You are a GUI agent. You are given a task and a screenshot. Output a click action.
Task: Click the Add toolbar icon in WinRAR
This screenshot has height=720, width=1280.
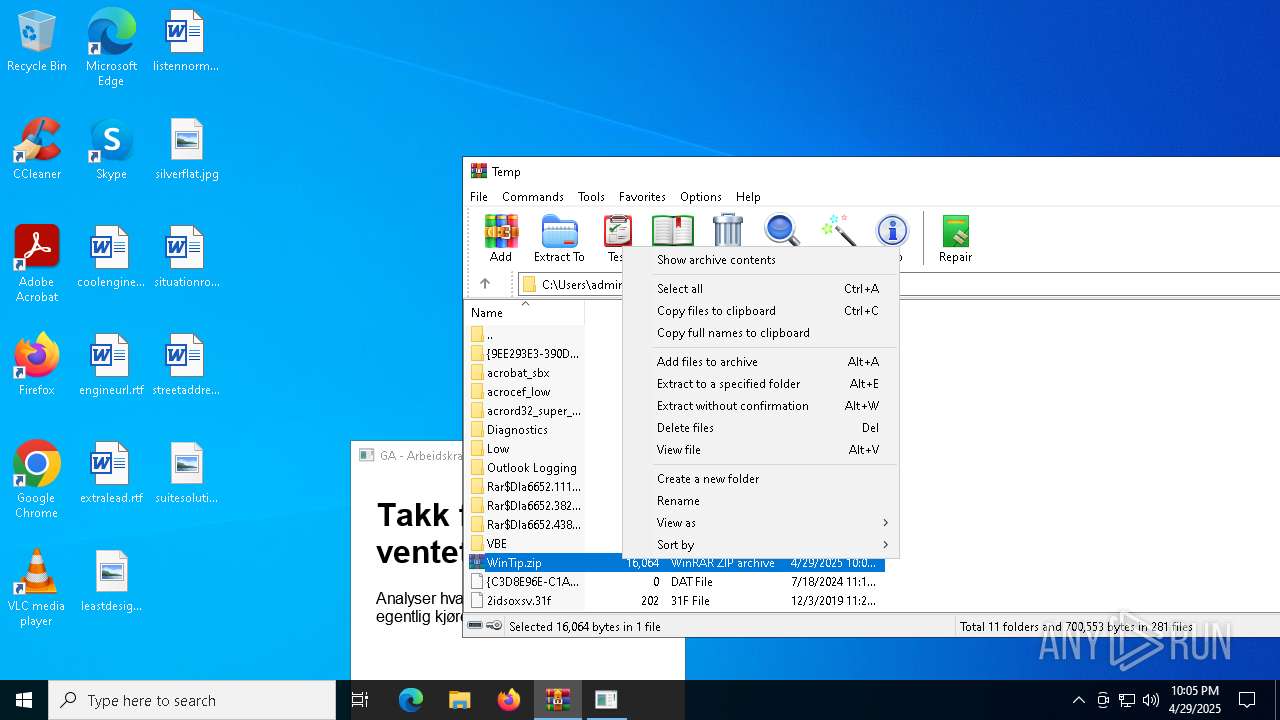(501, 239)
